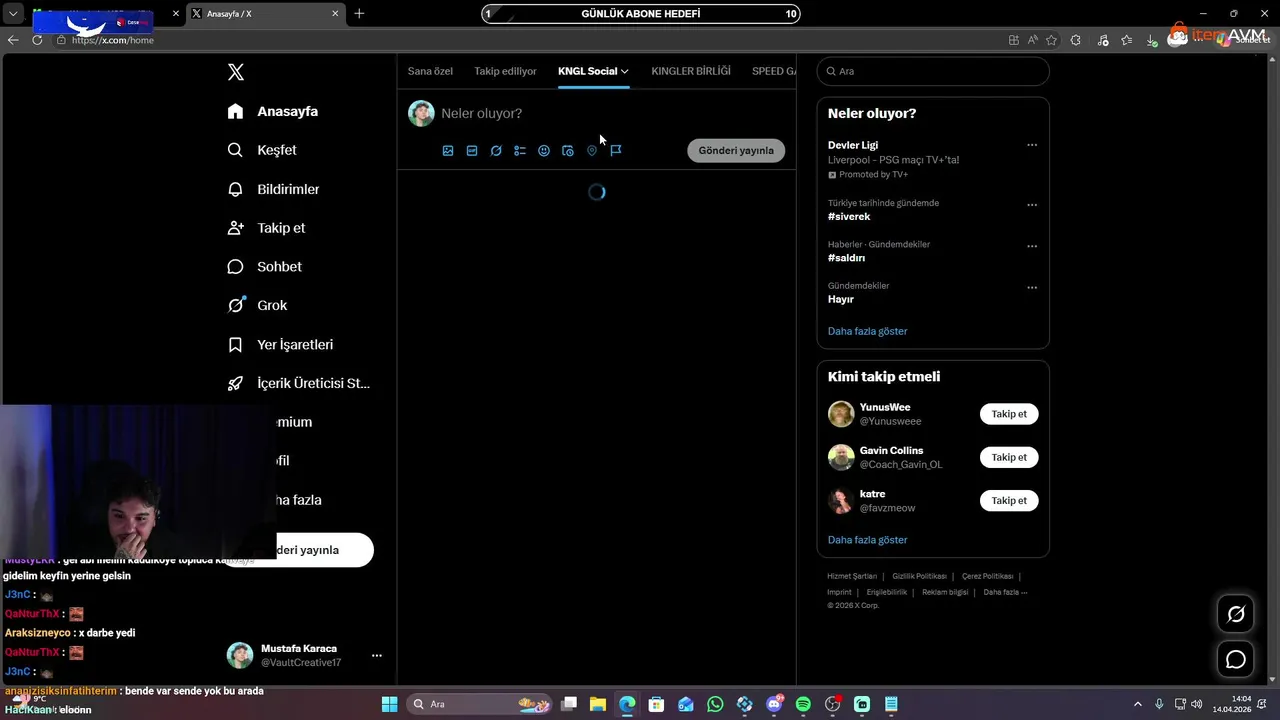This screenshot has height=720, width=1280.
Task: Reload the page with the refresh icon
Action: coord(37,40)
